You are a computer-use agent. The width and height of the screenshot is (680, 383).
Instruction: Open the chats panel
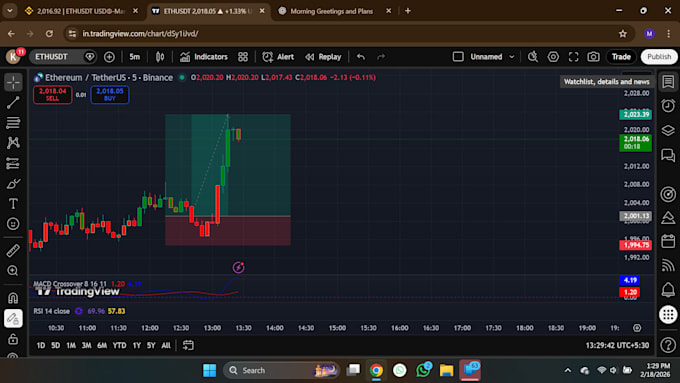(x=668, y=155)
